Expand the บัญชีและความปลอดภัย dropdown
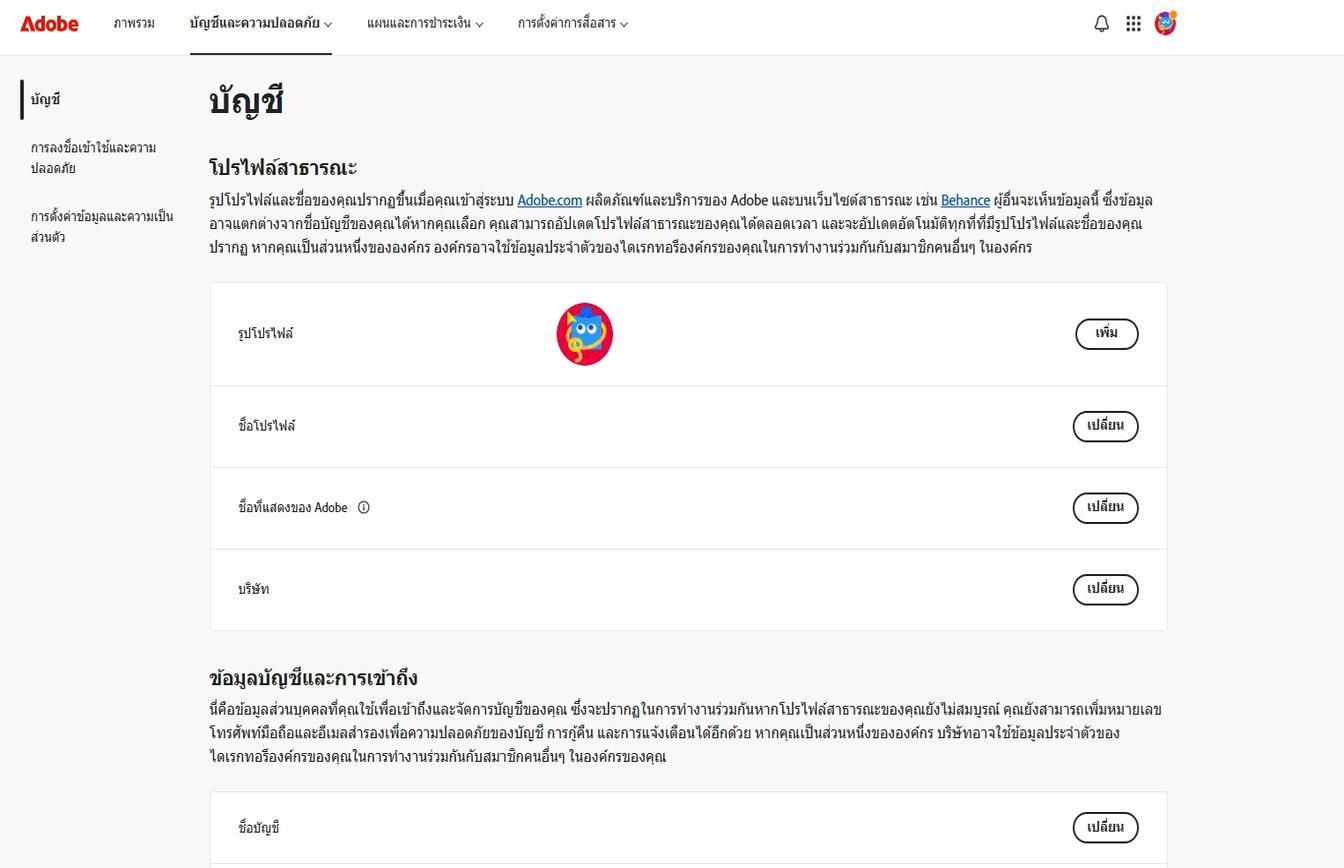1344x868 pixels. (261, 24)
